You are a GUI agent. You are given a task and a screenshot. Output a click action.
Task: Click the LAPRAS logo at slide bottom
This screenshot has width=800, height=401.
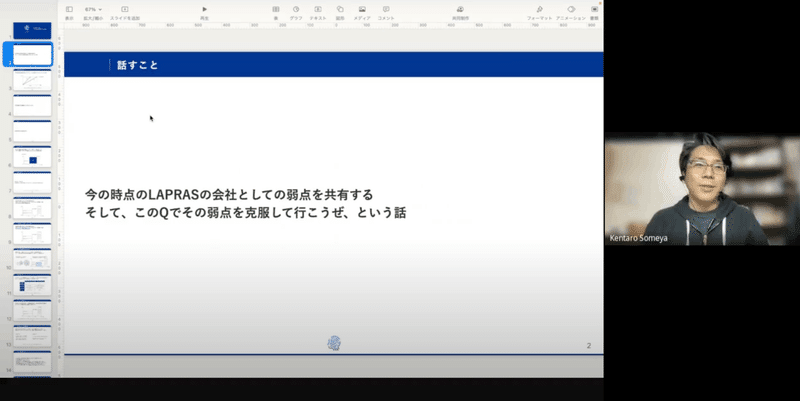click(x=334, y=343)
